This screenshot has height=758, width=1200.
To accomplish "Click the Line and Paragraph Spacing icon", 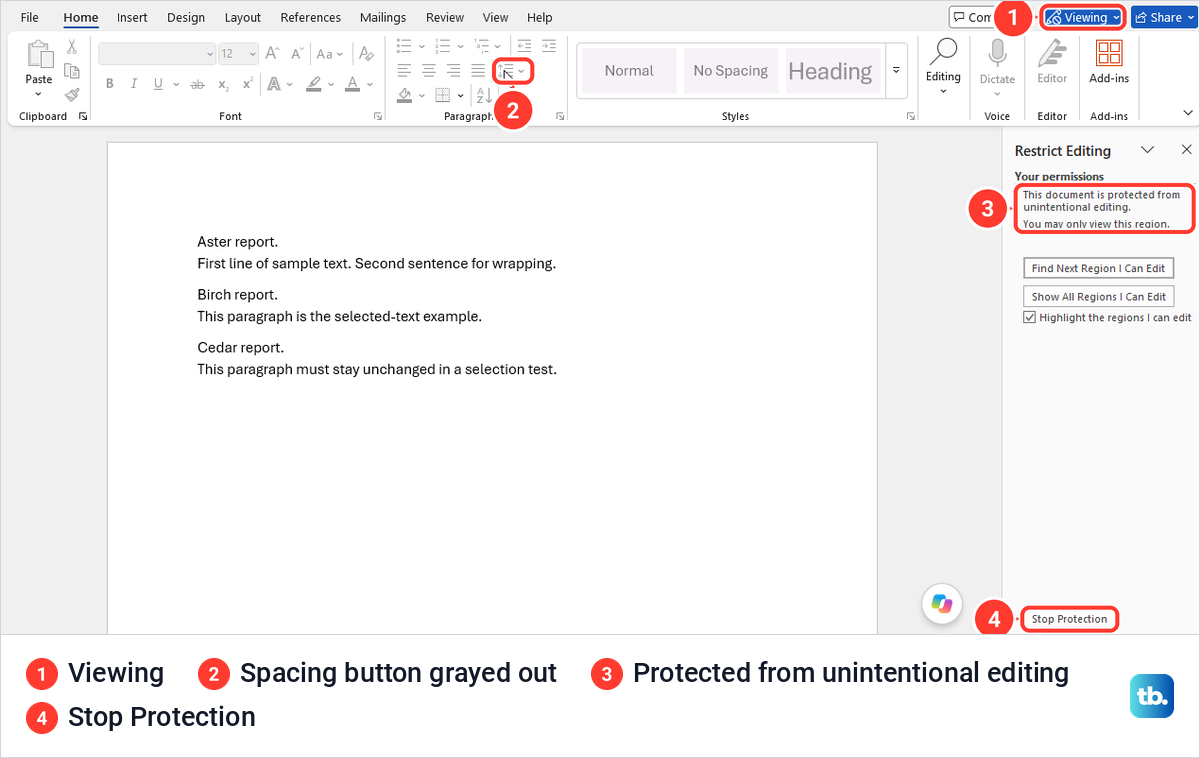I will (507, 71).
